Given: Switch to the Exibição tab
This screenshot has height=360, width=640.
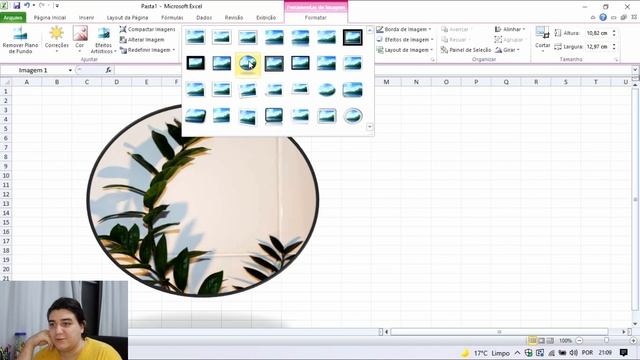Looking at the screenshot, I should (x=266, y=18).
